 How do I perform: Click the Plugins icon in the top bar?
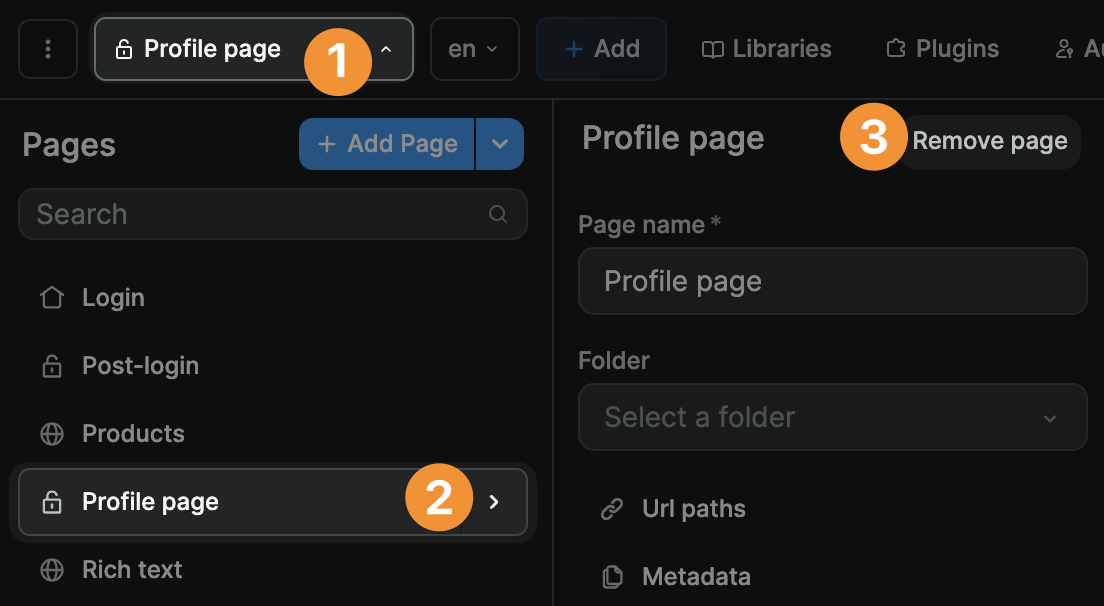[895, 47]
